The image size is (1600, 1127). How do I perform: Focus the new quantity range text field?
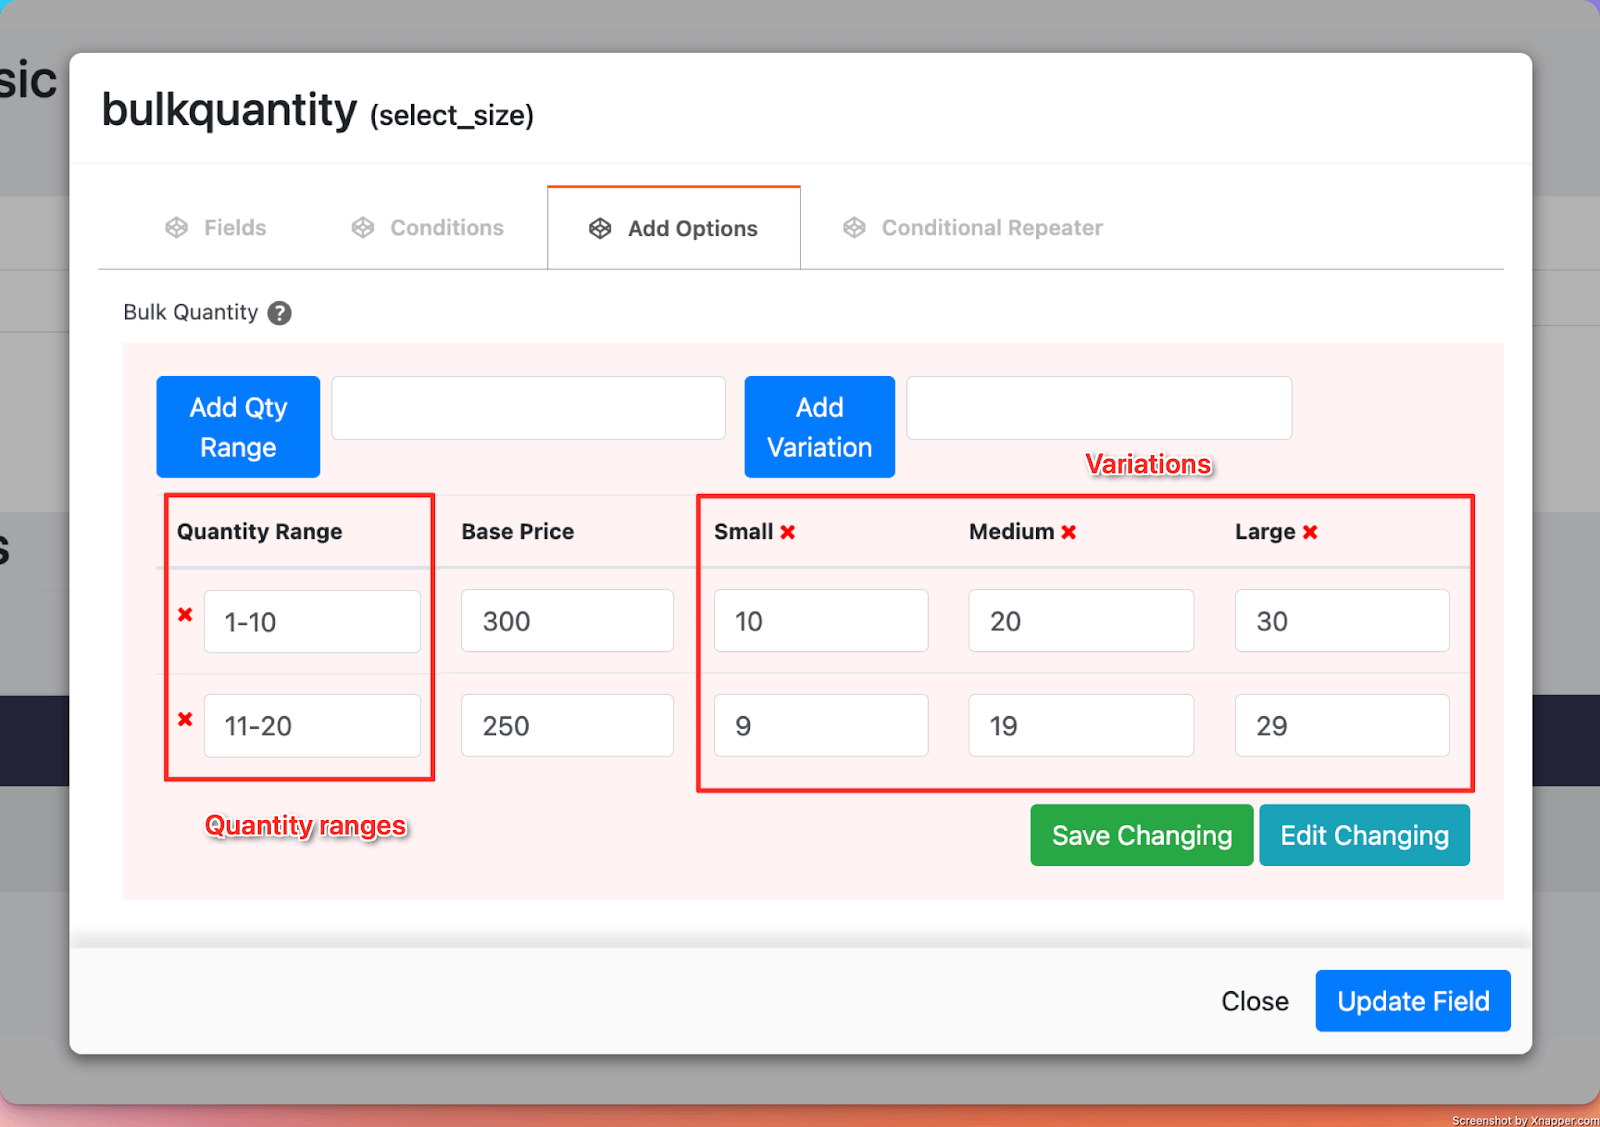click(528, 408)
